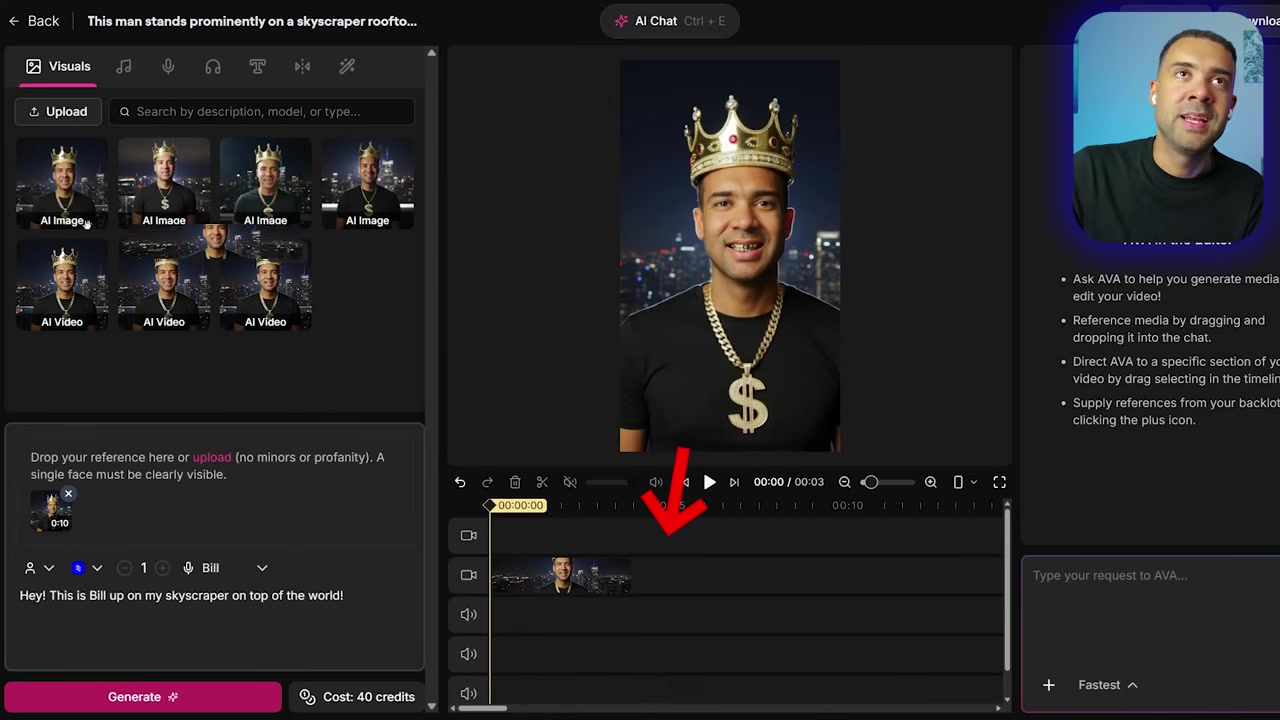Open the transitions split icon tab
Image resolution: width=1280 pixels, height=720 pixels.
point(302,66)
